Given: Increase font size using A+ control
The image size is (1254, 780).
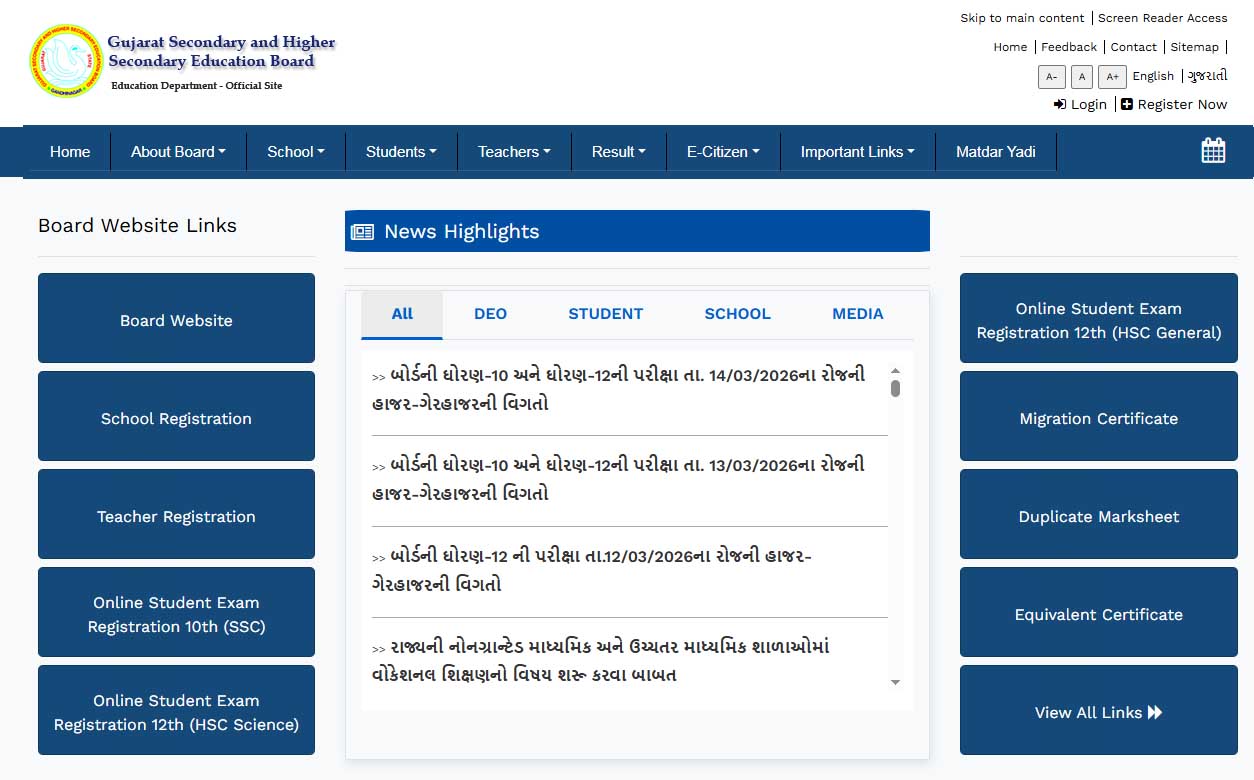Looking at the screenshot, I should (x=1112, y=76).
